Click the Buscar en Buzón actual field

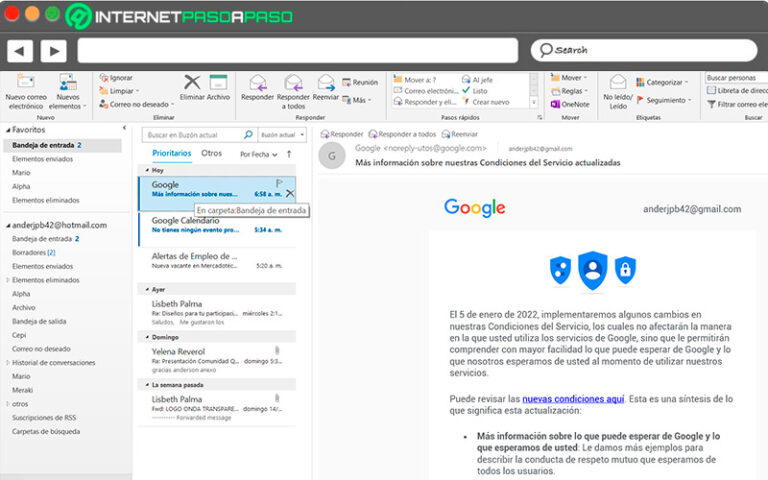coord(192,135)
